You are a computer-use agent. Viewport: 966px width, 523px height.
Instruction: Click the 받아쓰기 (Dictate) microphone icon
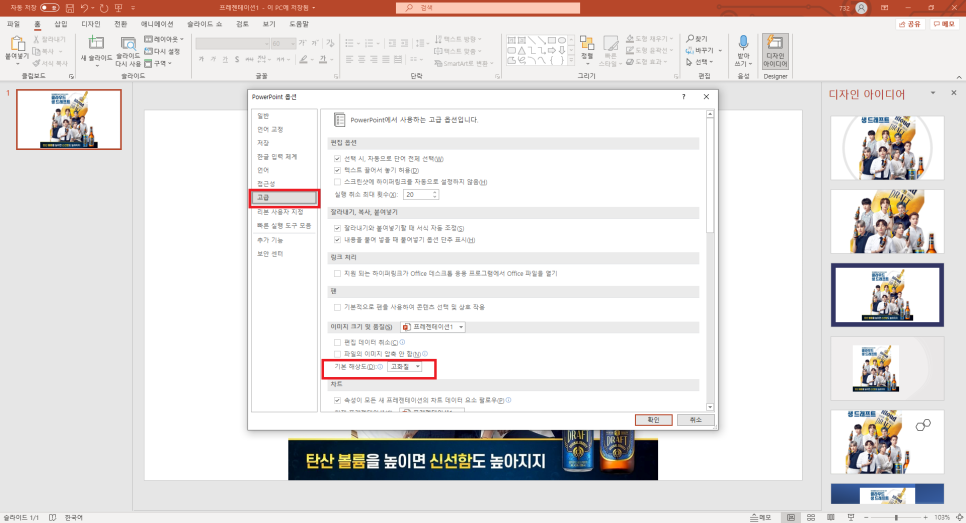pos(743,43)
